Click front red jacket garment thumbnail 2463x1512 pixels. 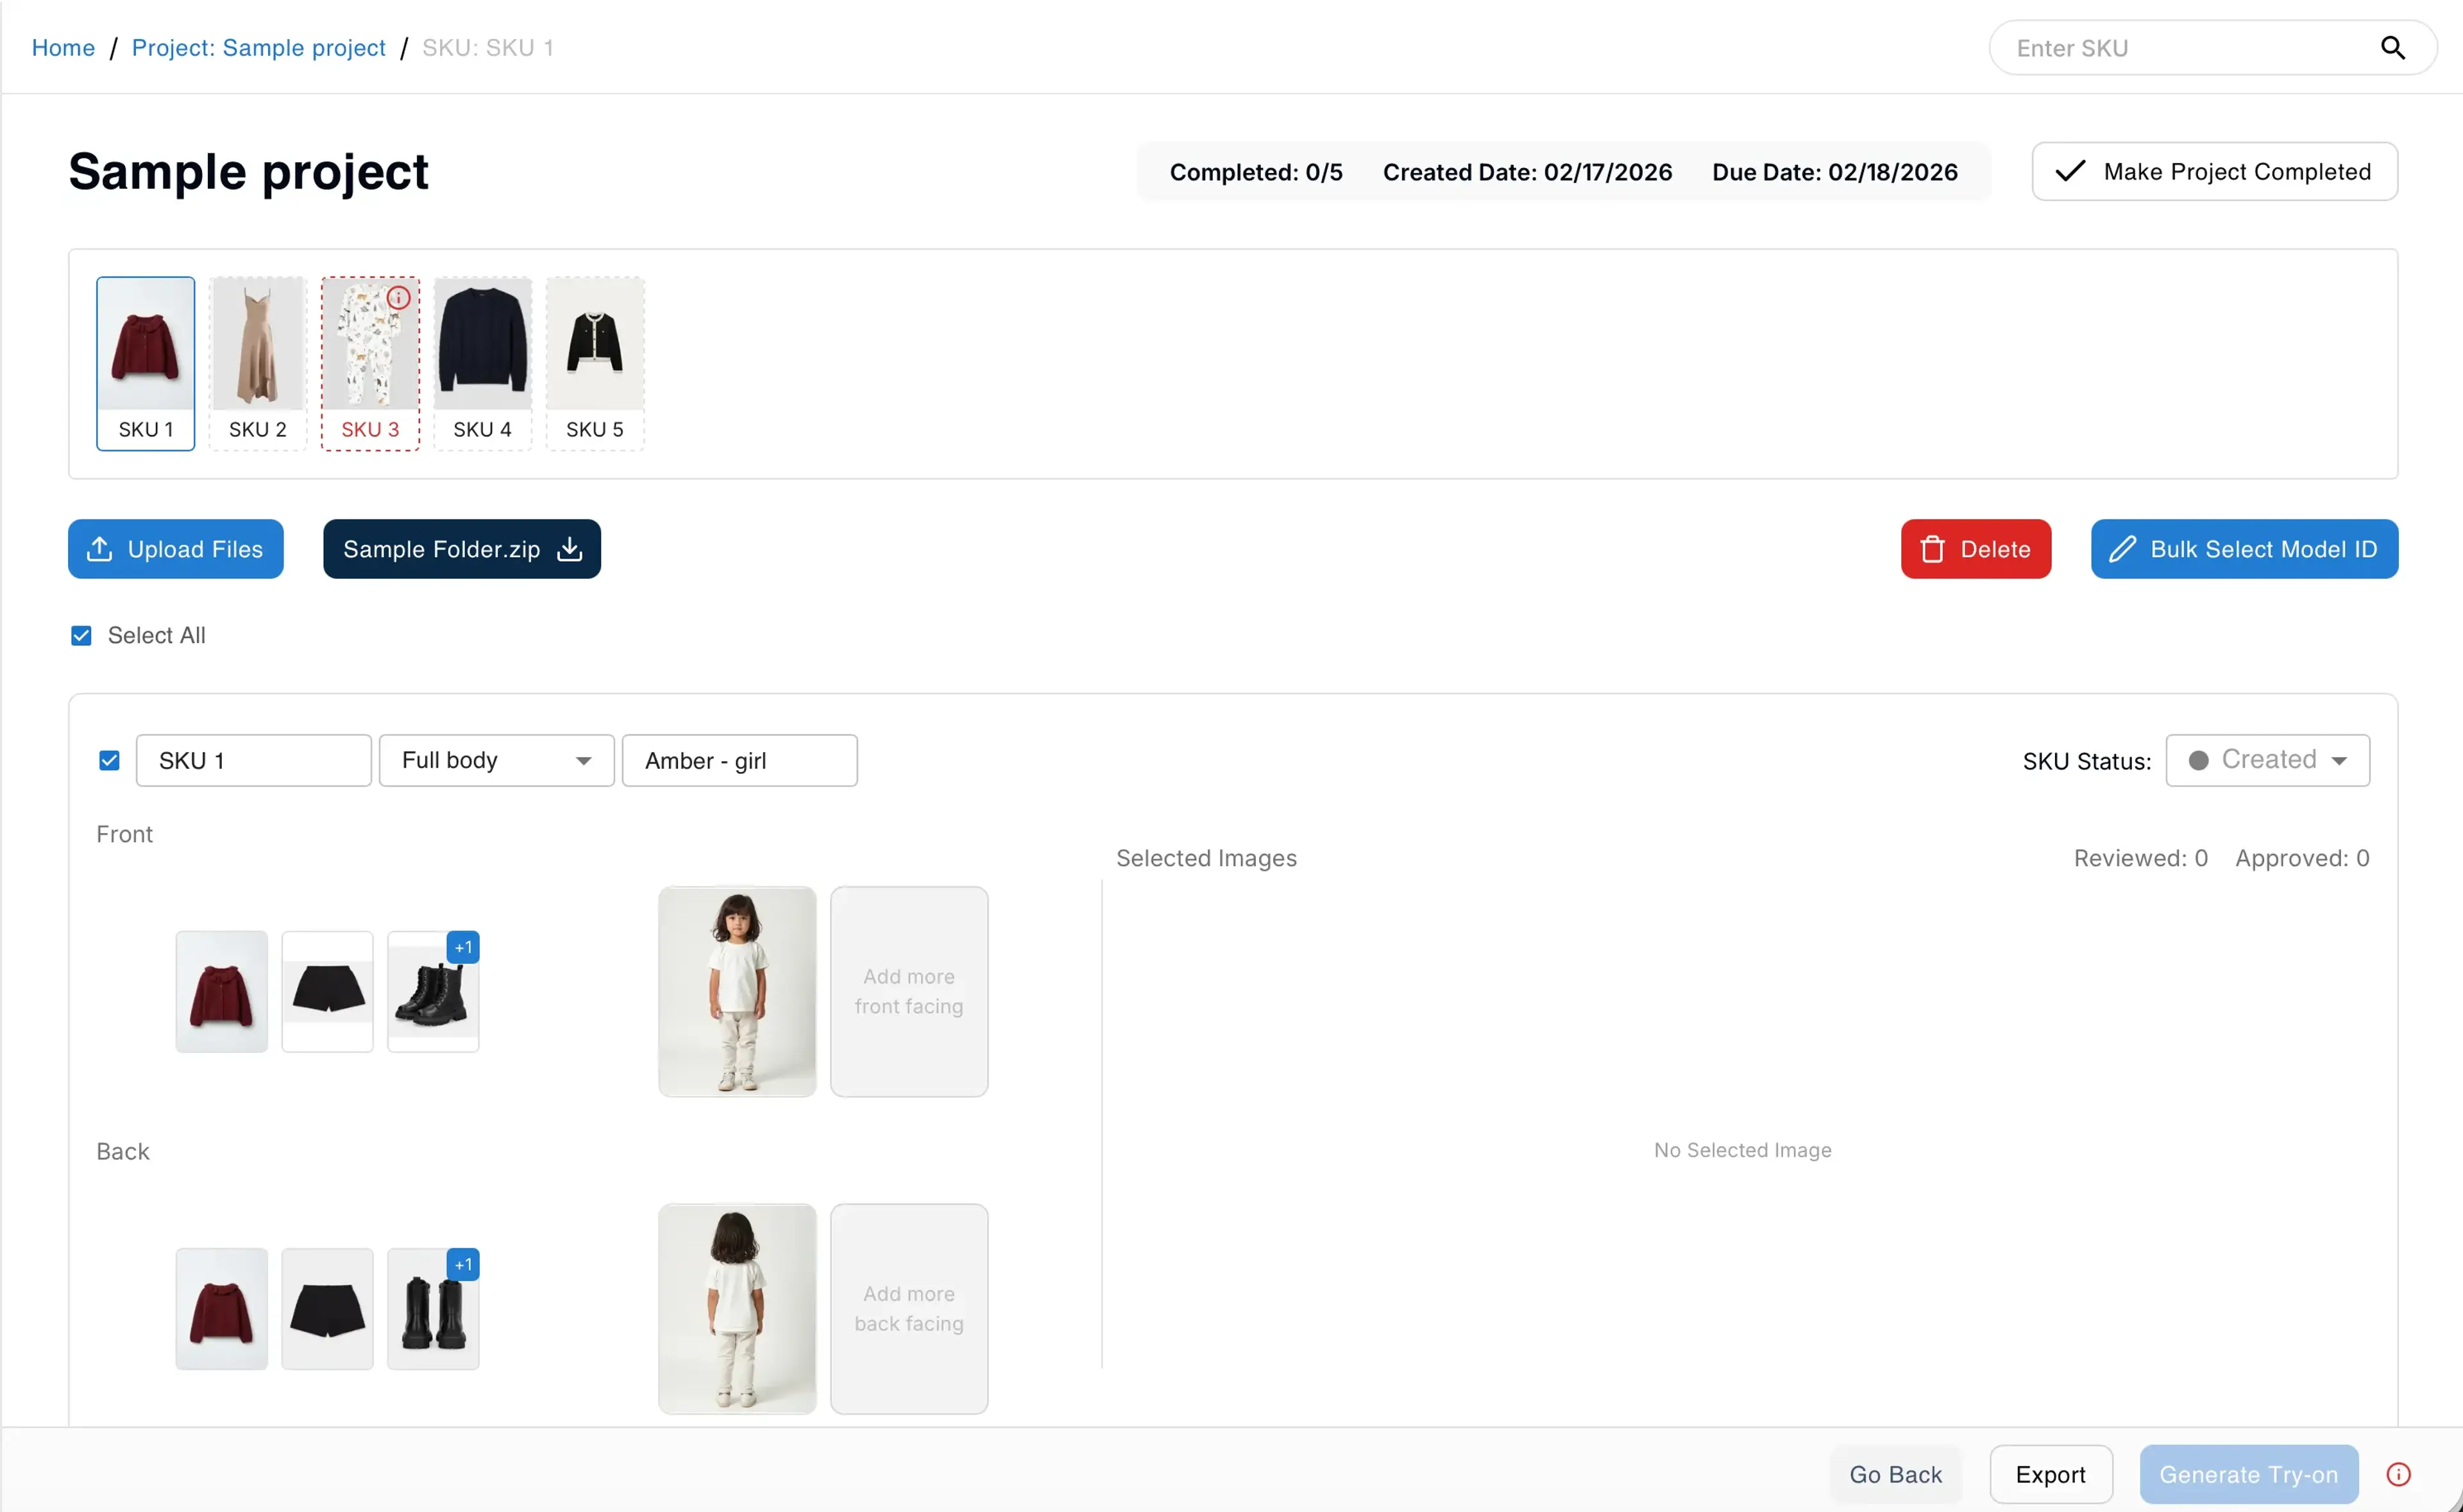tap(221, 991)
